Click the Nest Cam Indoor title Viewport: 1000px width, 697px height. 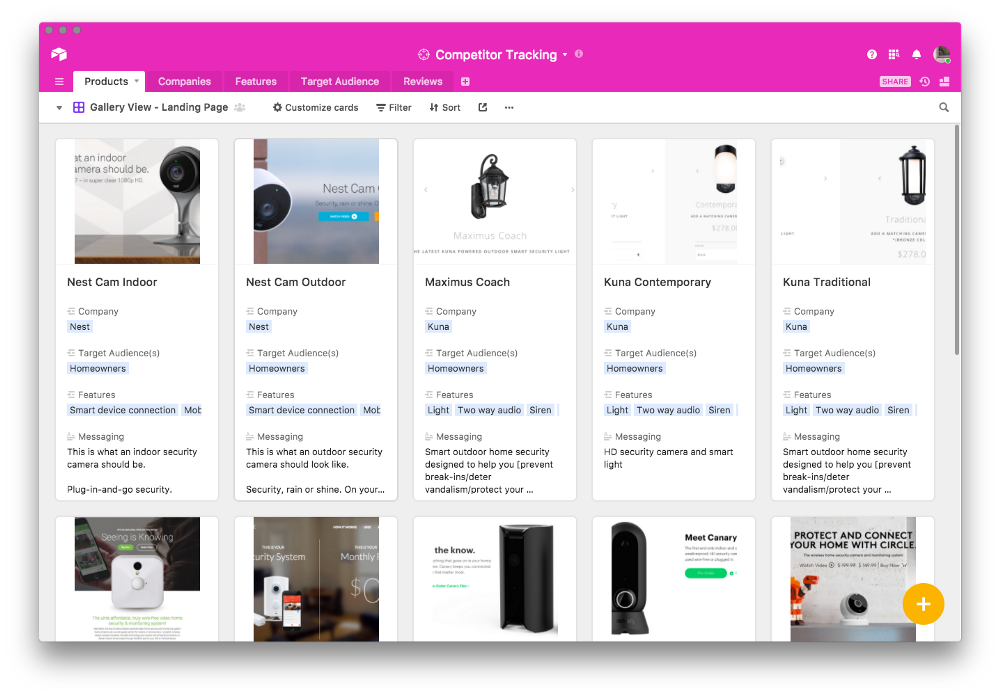click(112, 282)
